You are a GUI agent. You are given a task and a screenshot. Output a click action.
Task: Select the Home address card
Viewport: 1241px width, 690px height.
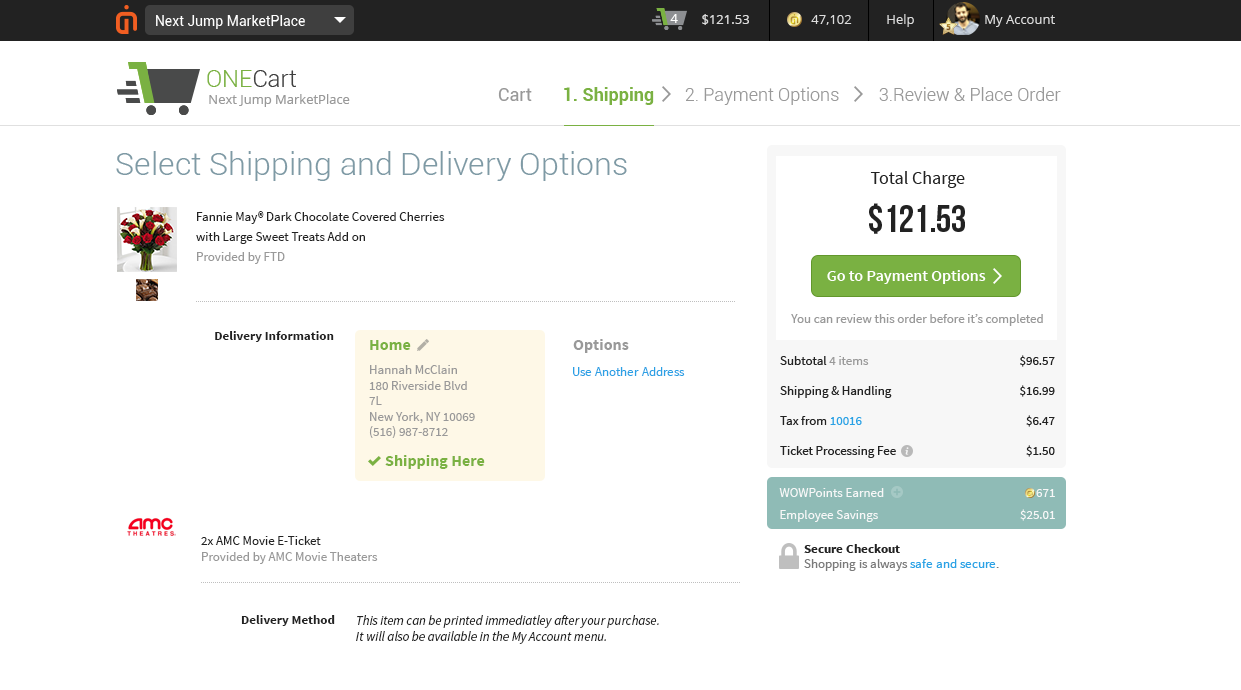tap(450, 405)
